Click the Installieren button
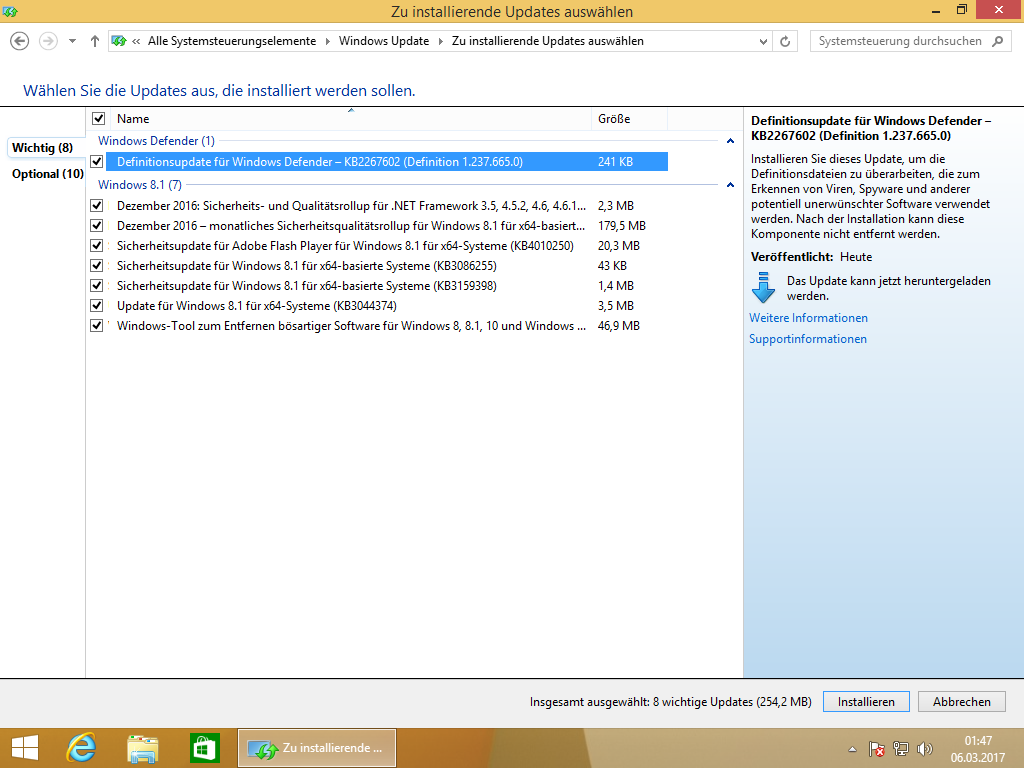This screenshot has height=768, width=1024. tap(866, 701)
